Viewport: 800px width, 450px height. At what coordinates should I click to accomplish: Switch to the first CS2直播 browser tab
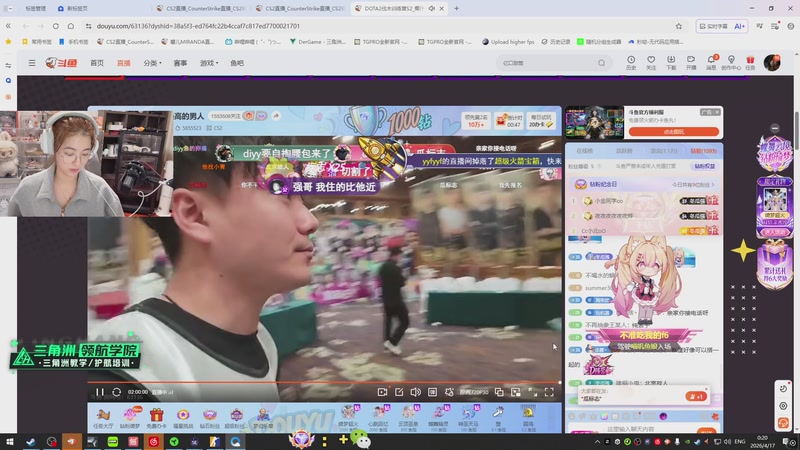tap(201, 8)
